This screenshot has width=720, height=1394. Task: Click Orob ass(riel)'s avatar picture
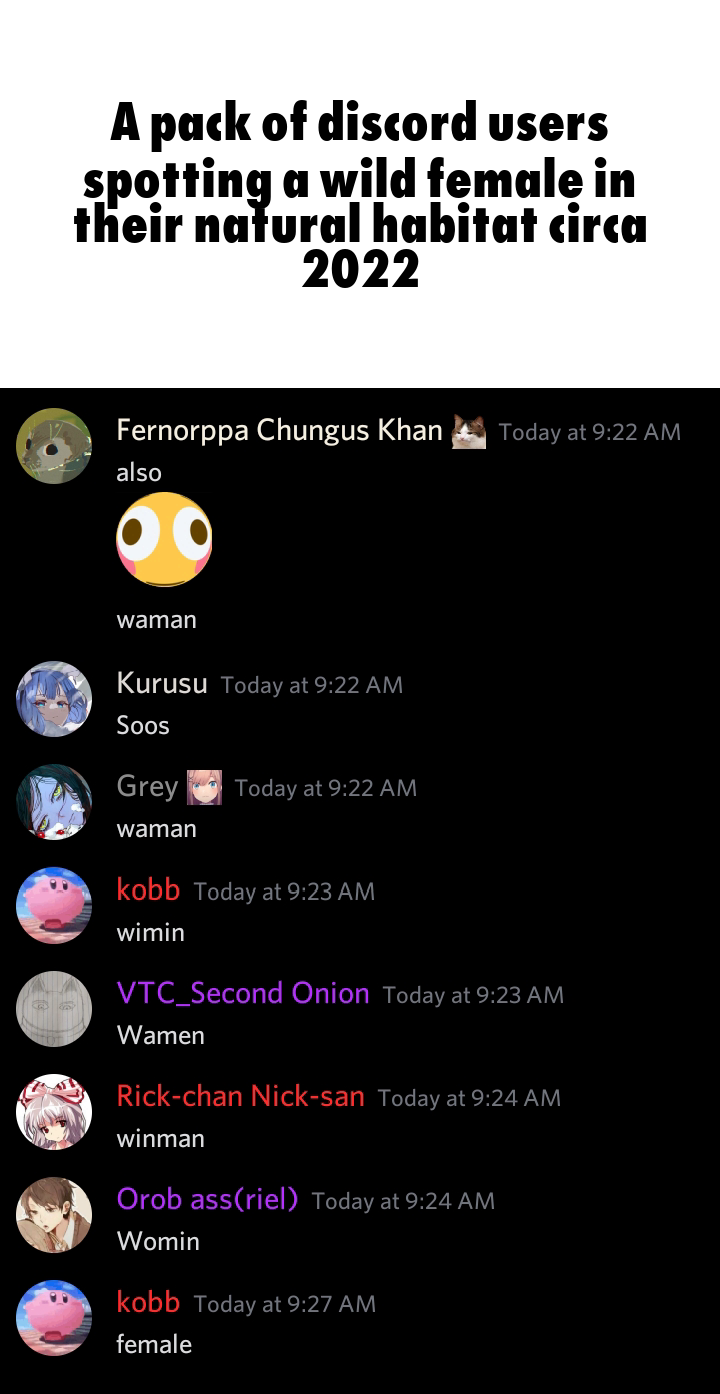pyautogui.click(x=54, y=1215)
